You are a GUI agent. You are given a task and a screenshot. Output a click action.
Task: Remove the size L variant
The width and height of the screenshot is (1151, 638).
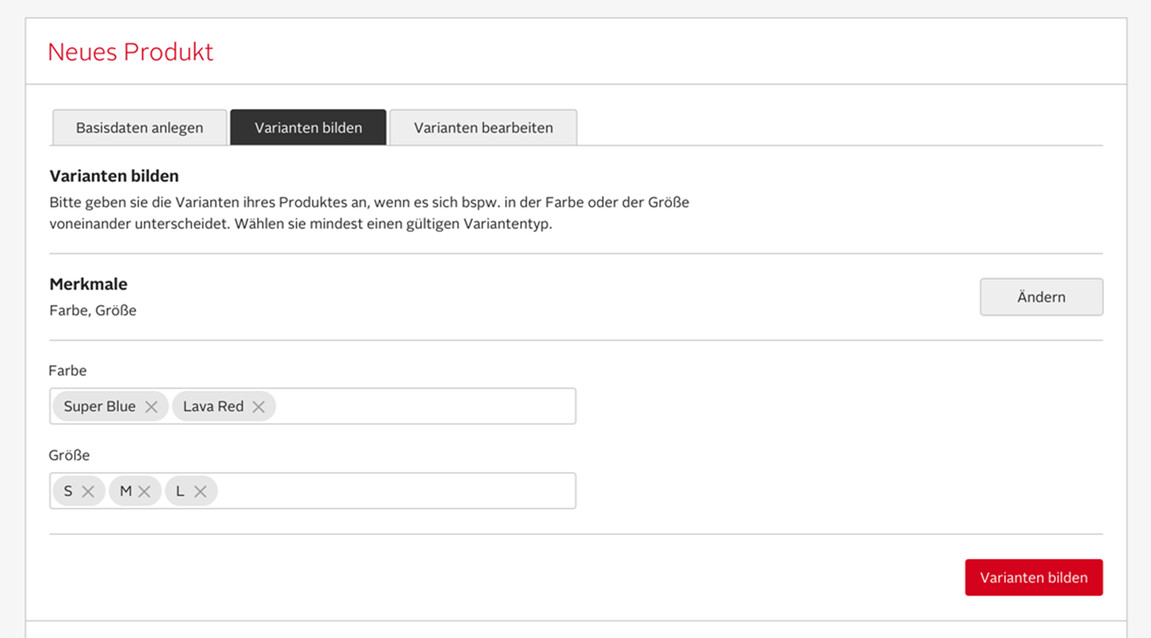pos(201,491)
